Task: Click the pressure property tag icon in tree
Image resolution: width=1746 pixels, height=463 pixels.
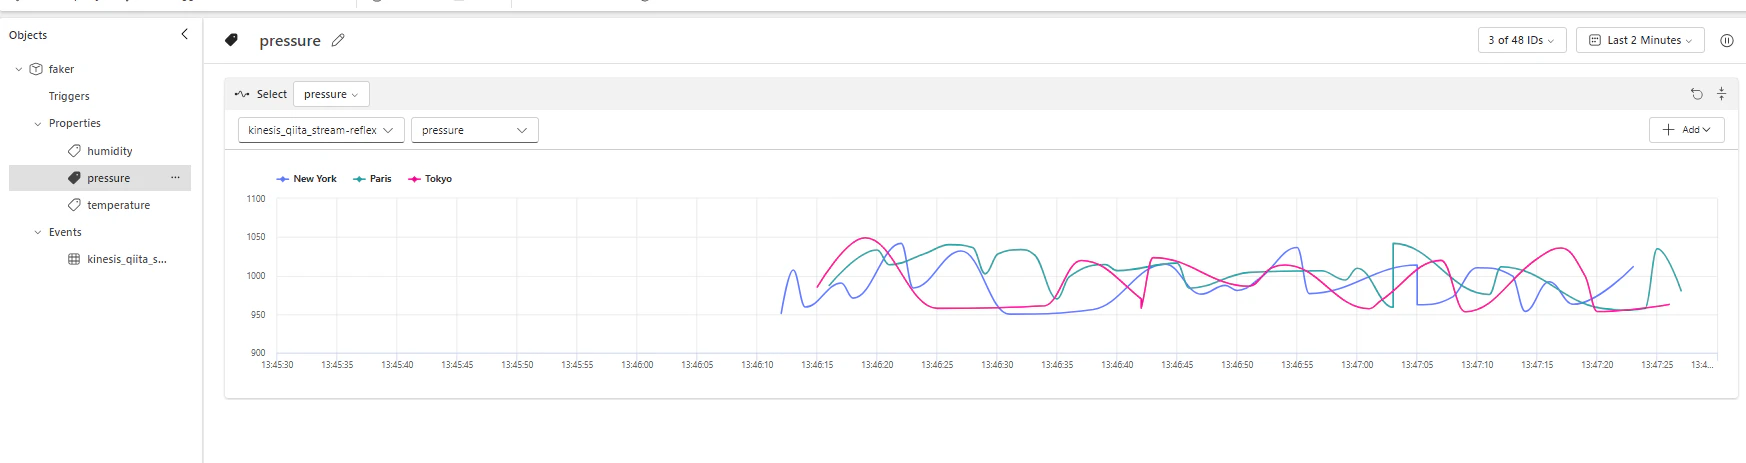Action: pos(74,178)
